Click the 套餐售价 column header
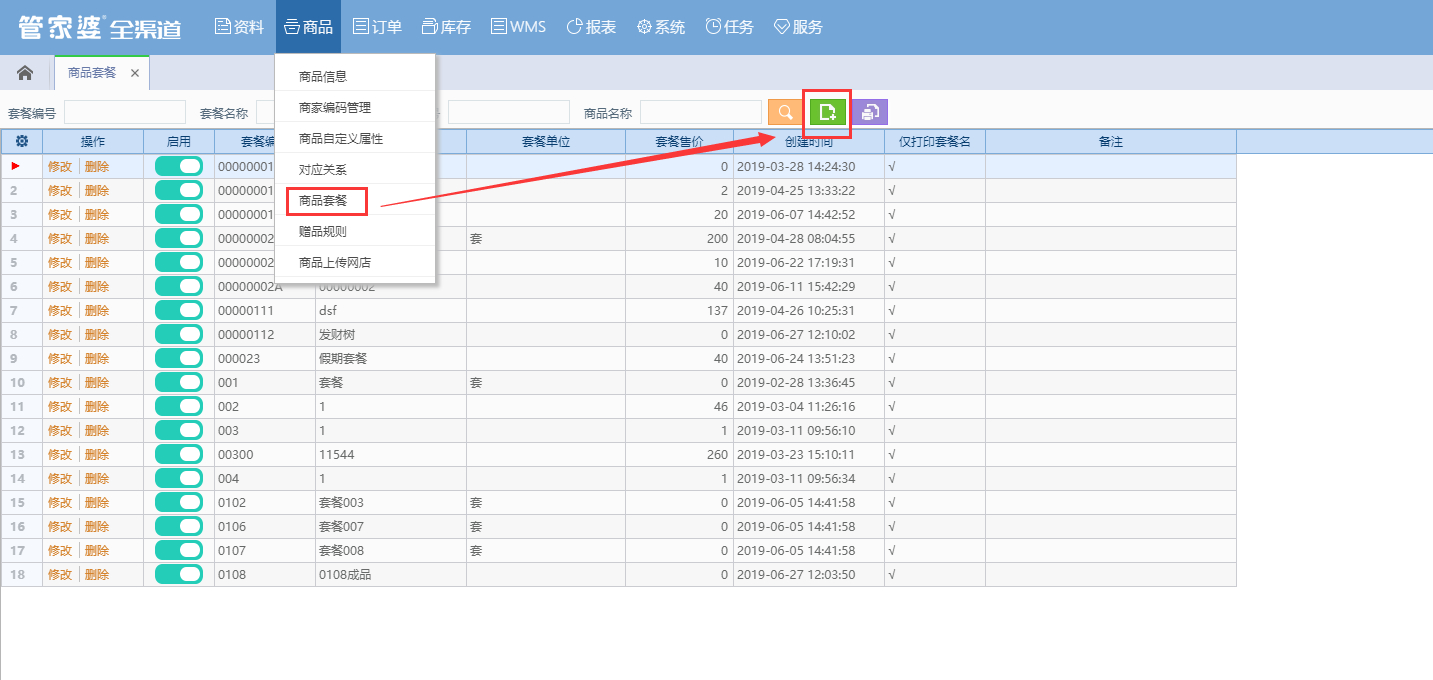Viewport: 1433px width, 680px height. coord(680,142)
